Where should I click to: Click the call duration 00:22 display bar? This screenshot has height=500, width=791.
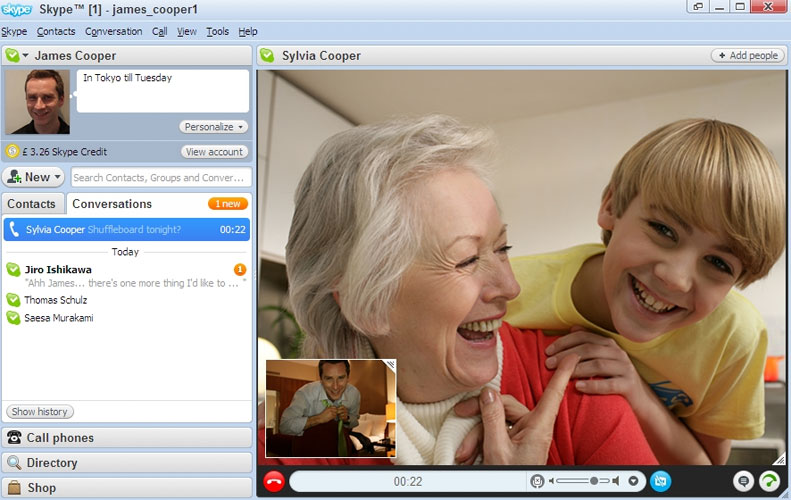point(408,481)
